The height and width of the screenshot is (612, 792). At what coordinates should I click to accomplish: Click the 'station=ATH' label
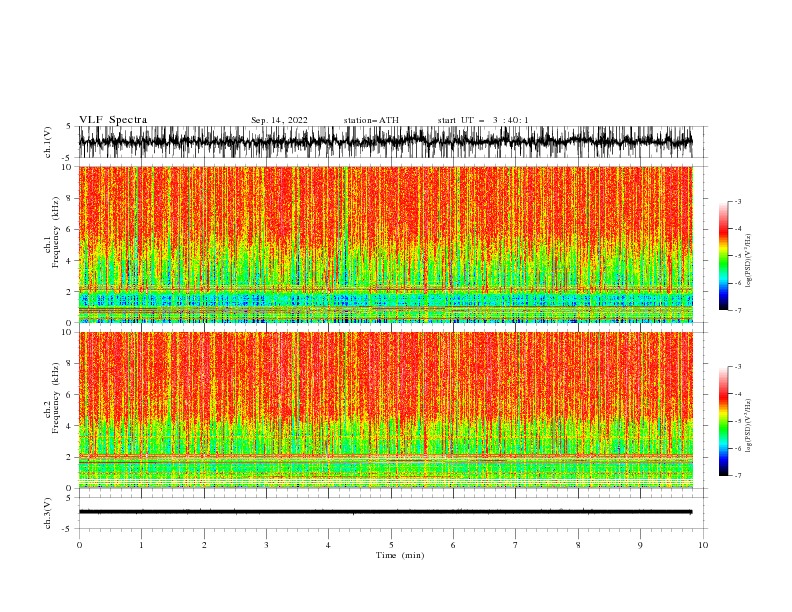pyautogui.click(x=371, y=120)
